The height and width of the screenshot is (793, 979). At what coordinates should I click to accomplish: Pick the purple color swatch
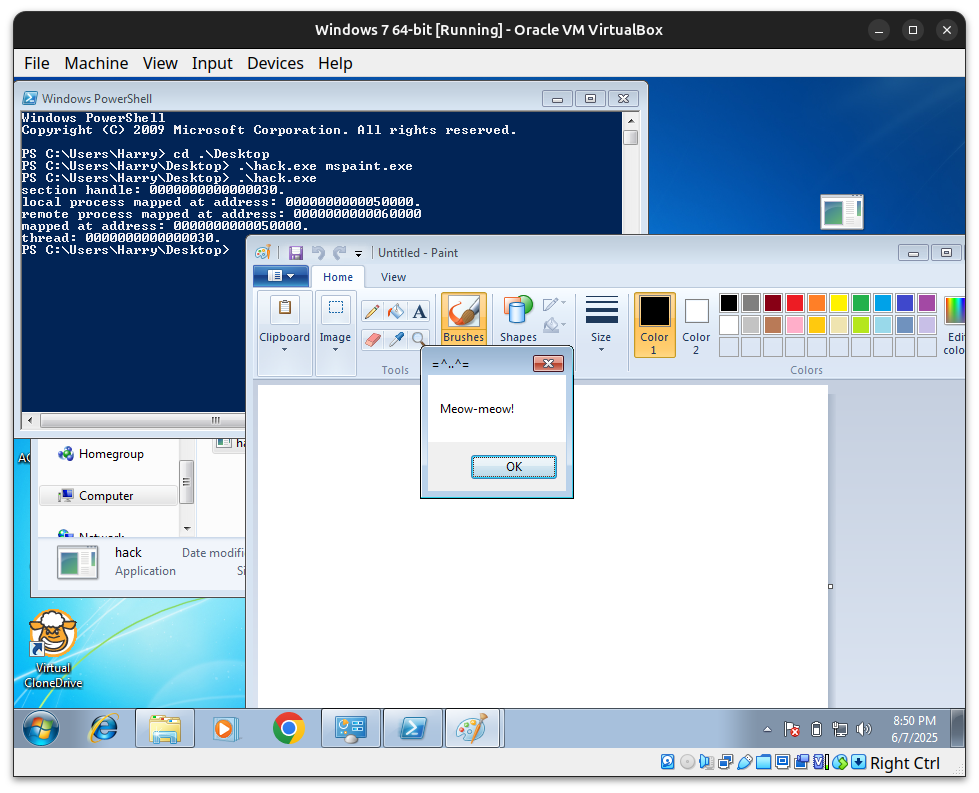tap(927, 303)
